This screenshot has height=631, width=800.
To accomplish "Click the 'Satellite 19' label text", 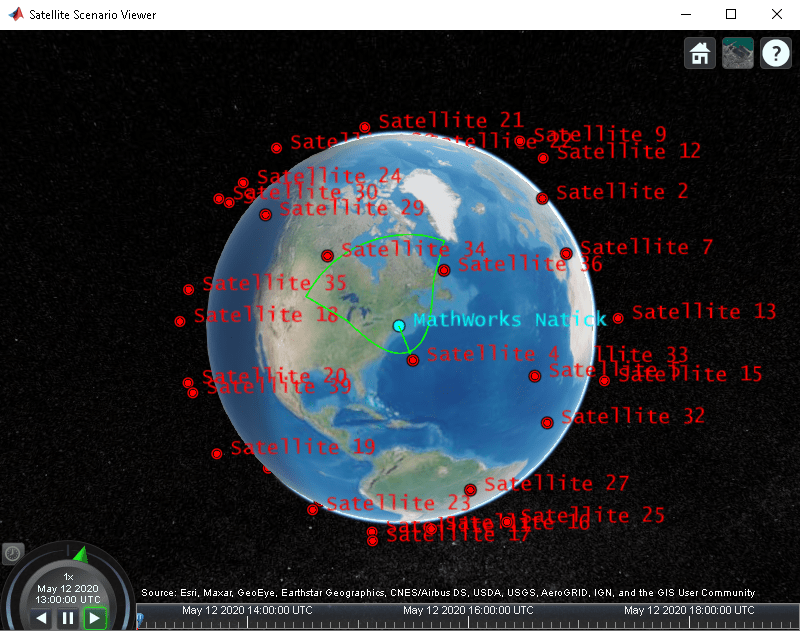I will click(x=303, y=447).
